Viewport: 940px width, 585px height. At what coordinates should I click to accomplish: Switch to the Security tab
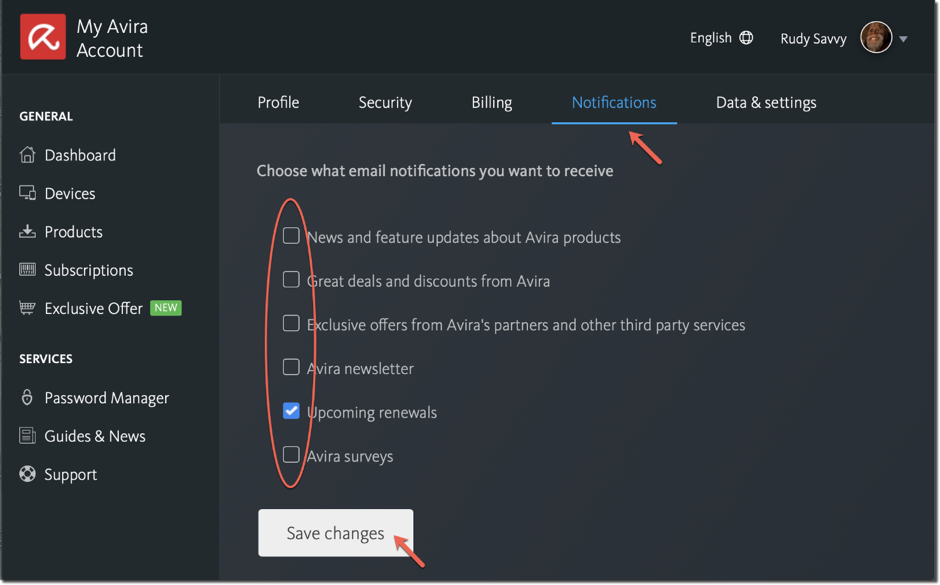point(385,102)
